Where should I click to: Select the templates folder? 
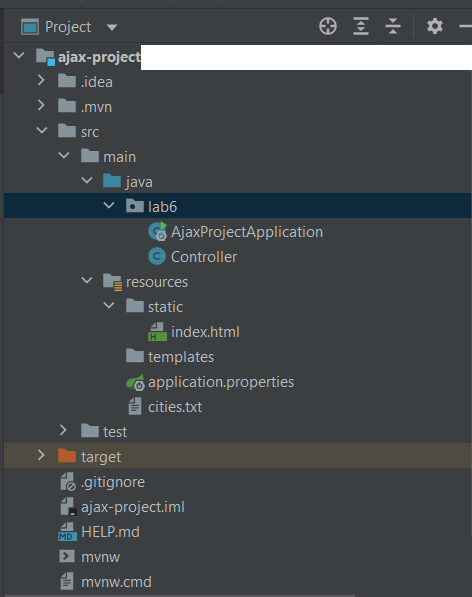(181, 357)
